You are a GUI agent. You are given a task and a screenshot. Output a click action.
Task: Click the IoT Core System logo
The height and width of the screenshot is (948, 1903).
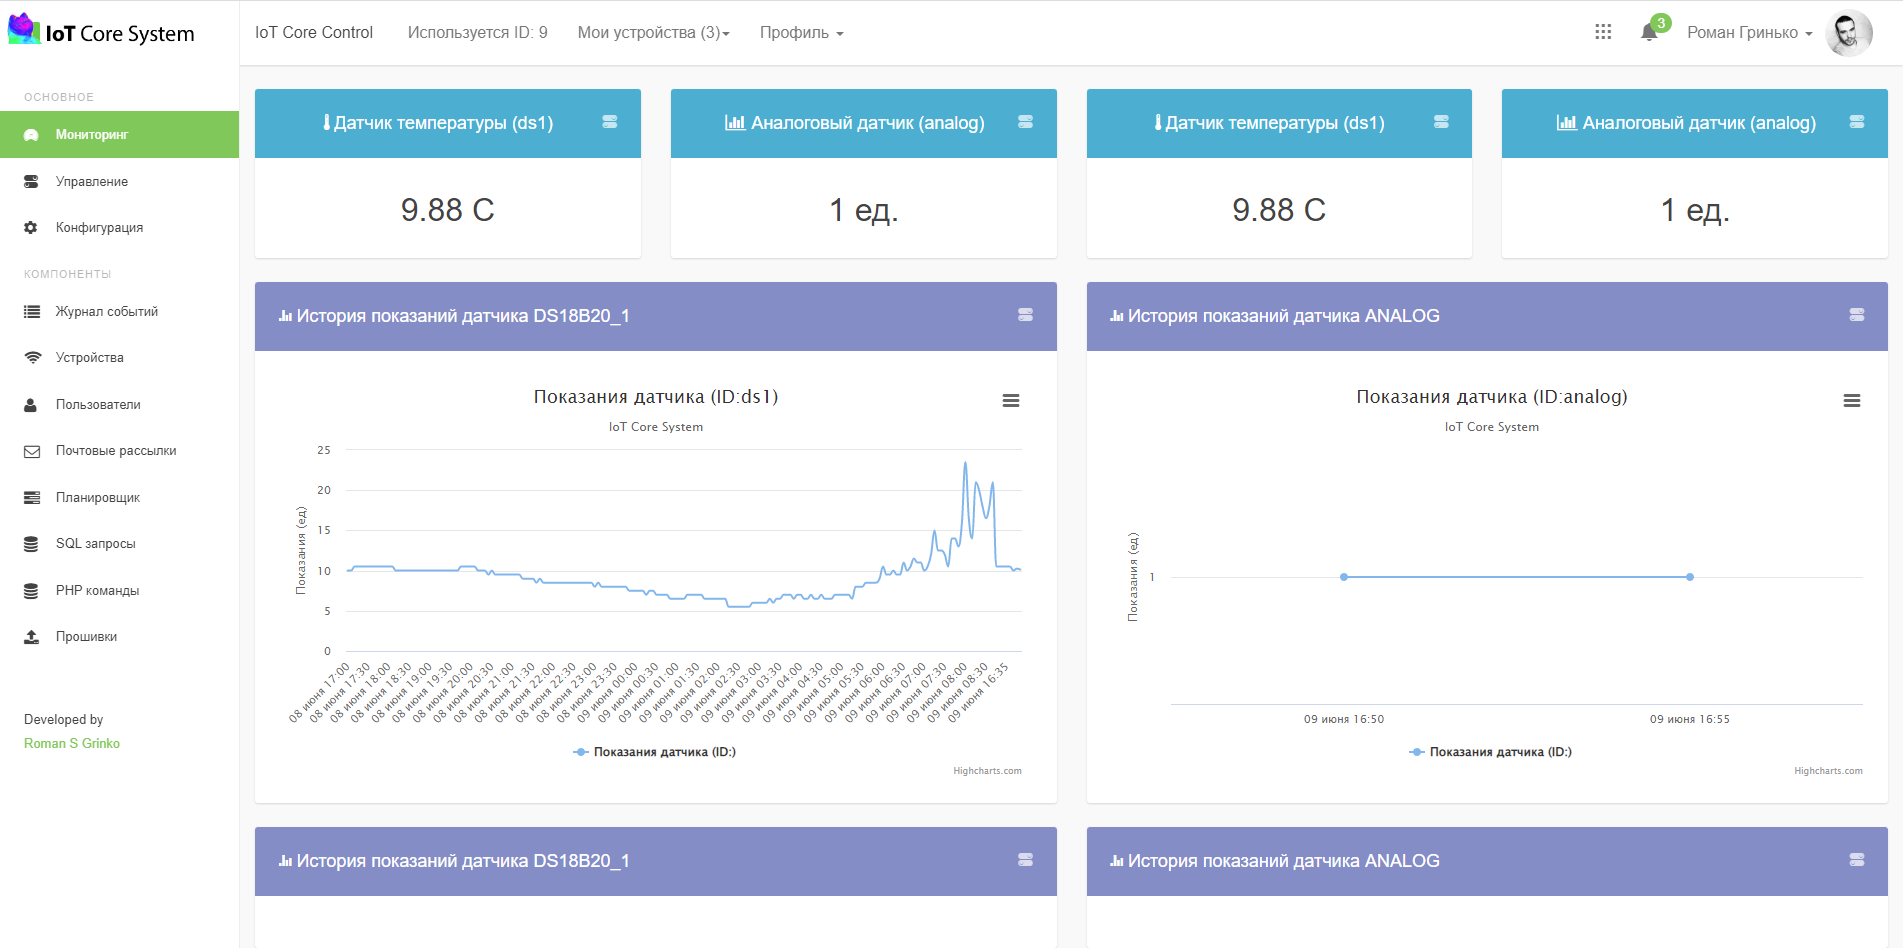(101, 32)
